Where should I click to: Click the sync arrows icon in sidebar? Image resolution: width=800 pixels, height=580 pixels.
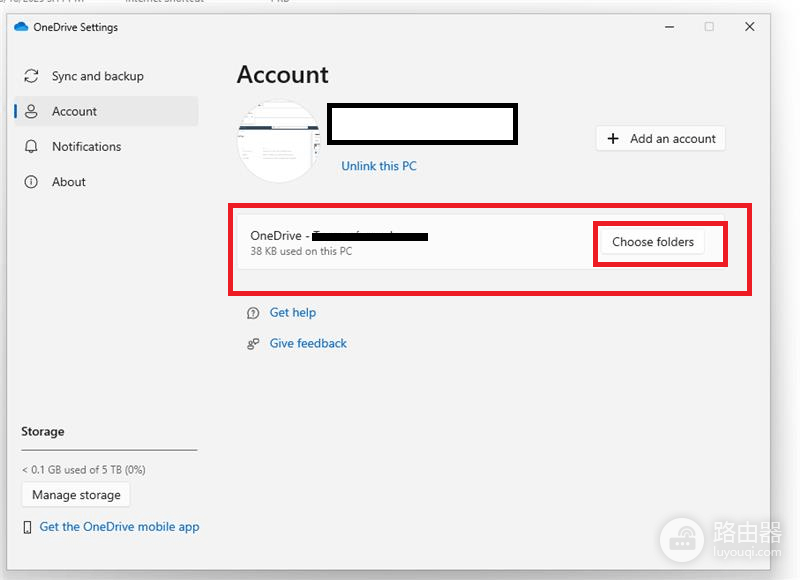(x=31, y=76)
